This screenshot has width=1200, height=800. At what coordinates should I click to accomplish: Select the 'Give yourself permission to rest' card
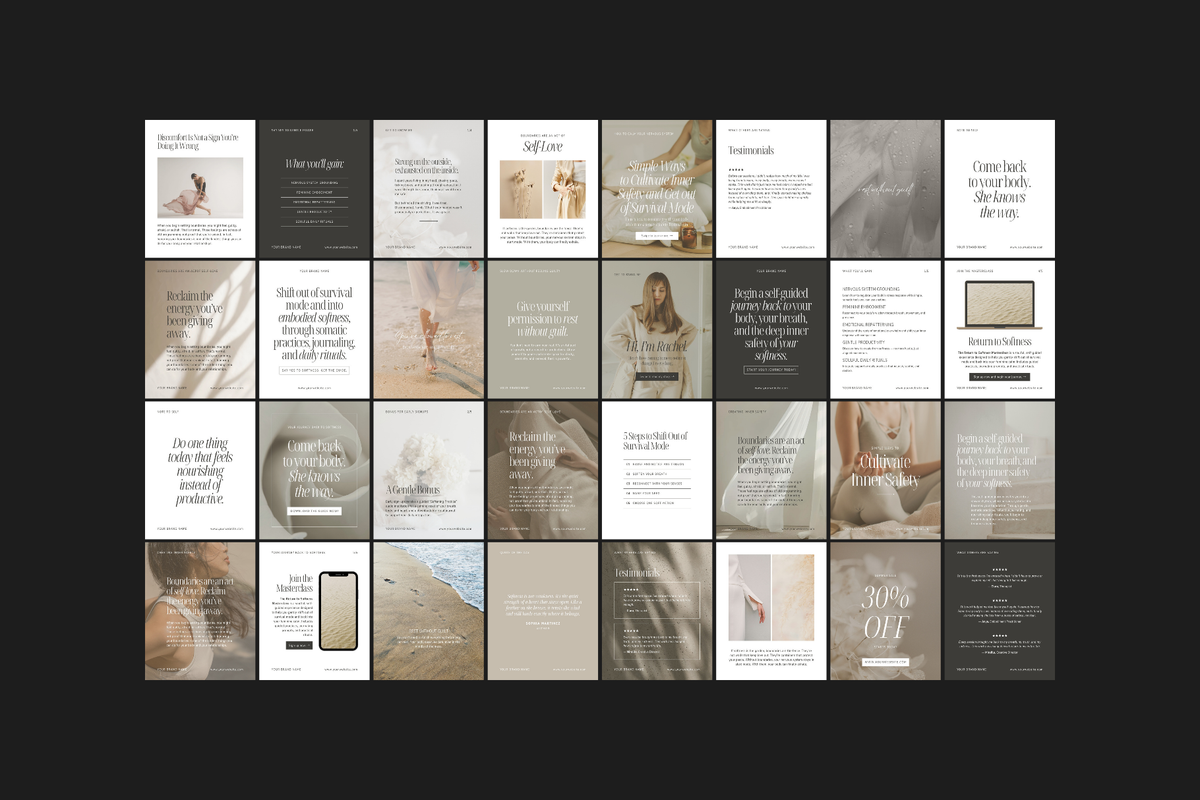[543, 330]
